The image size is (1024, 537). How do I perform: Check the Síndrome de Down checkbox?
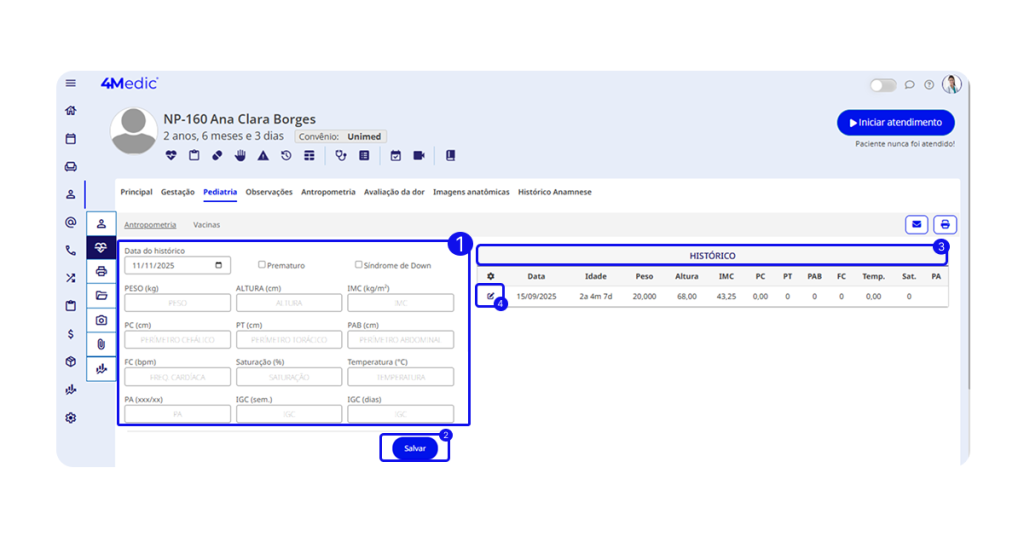coord(359,265)
